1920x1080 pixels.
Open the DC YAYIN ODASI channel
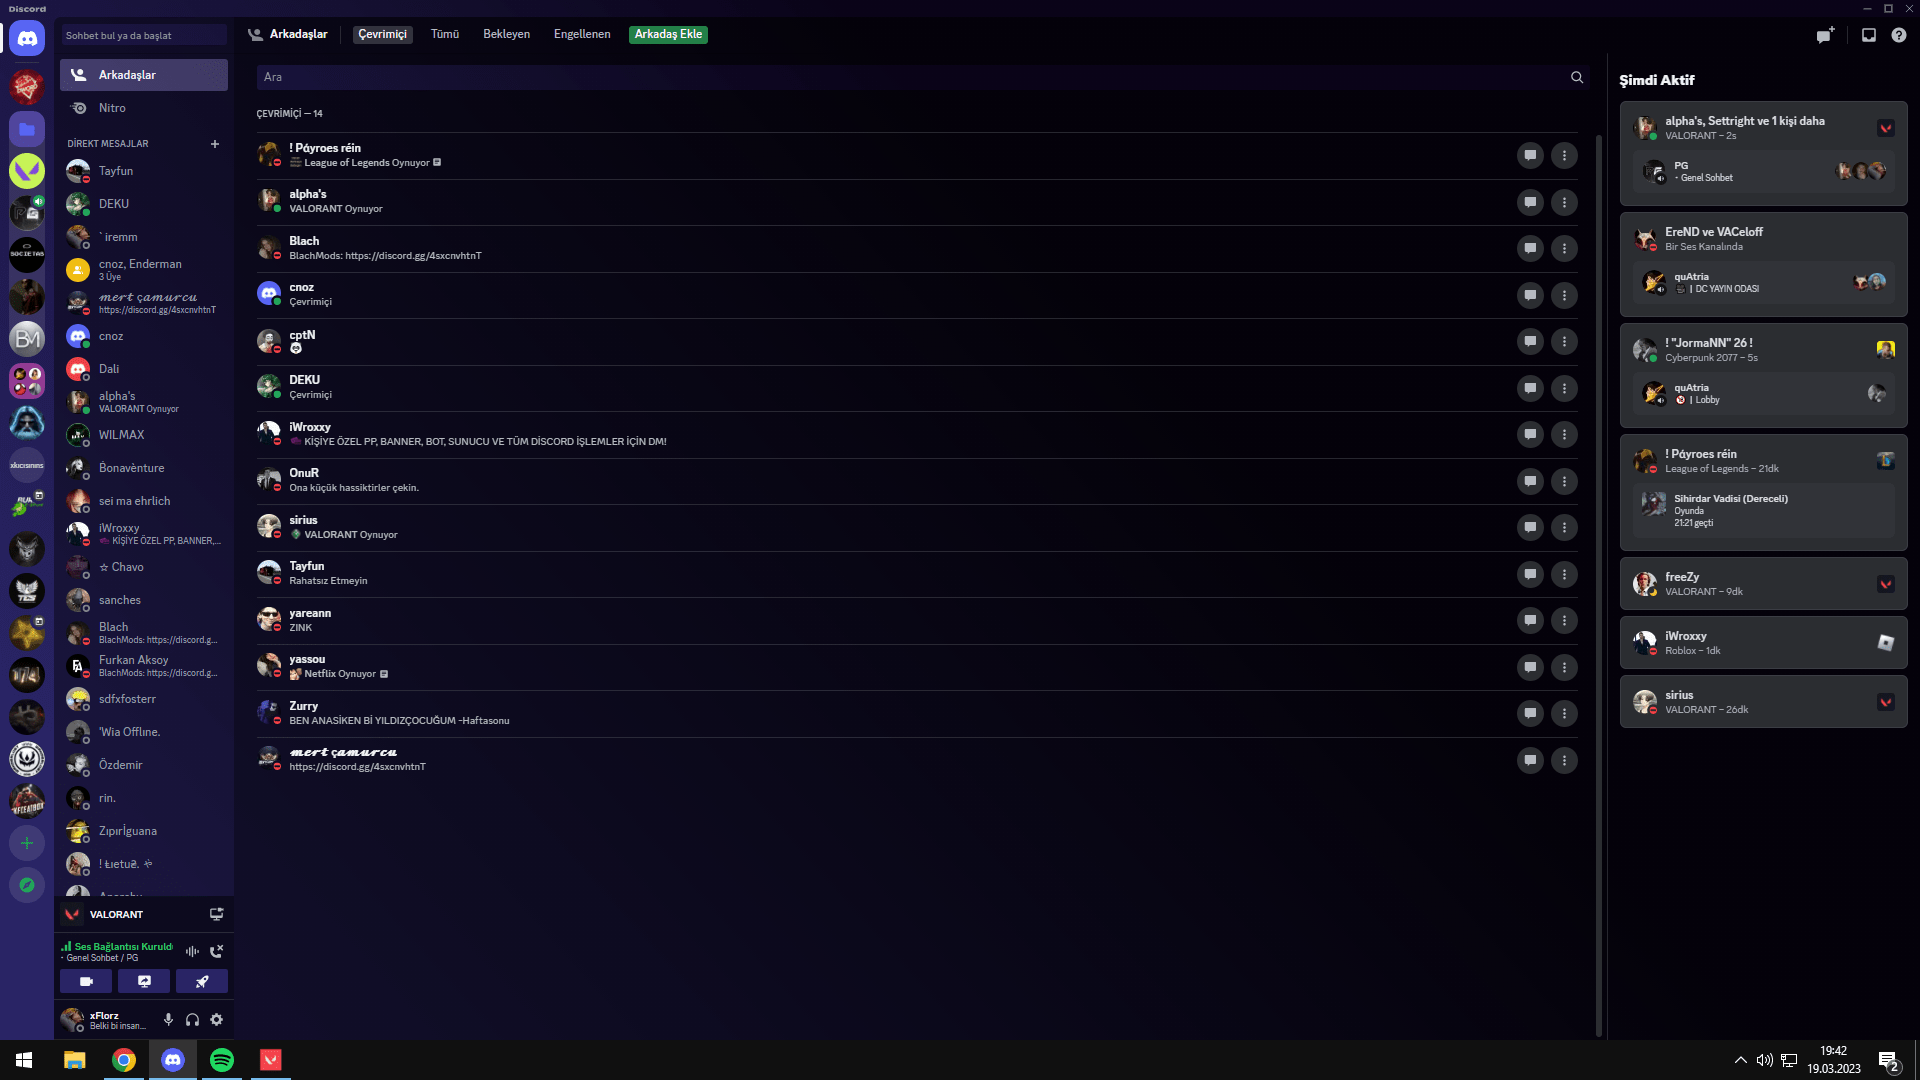pyautogui.click(x=1763, y=283)
